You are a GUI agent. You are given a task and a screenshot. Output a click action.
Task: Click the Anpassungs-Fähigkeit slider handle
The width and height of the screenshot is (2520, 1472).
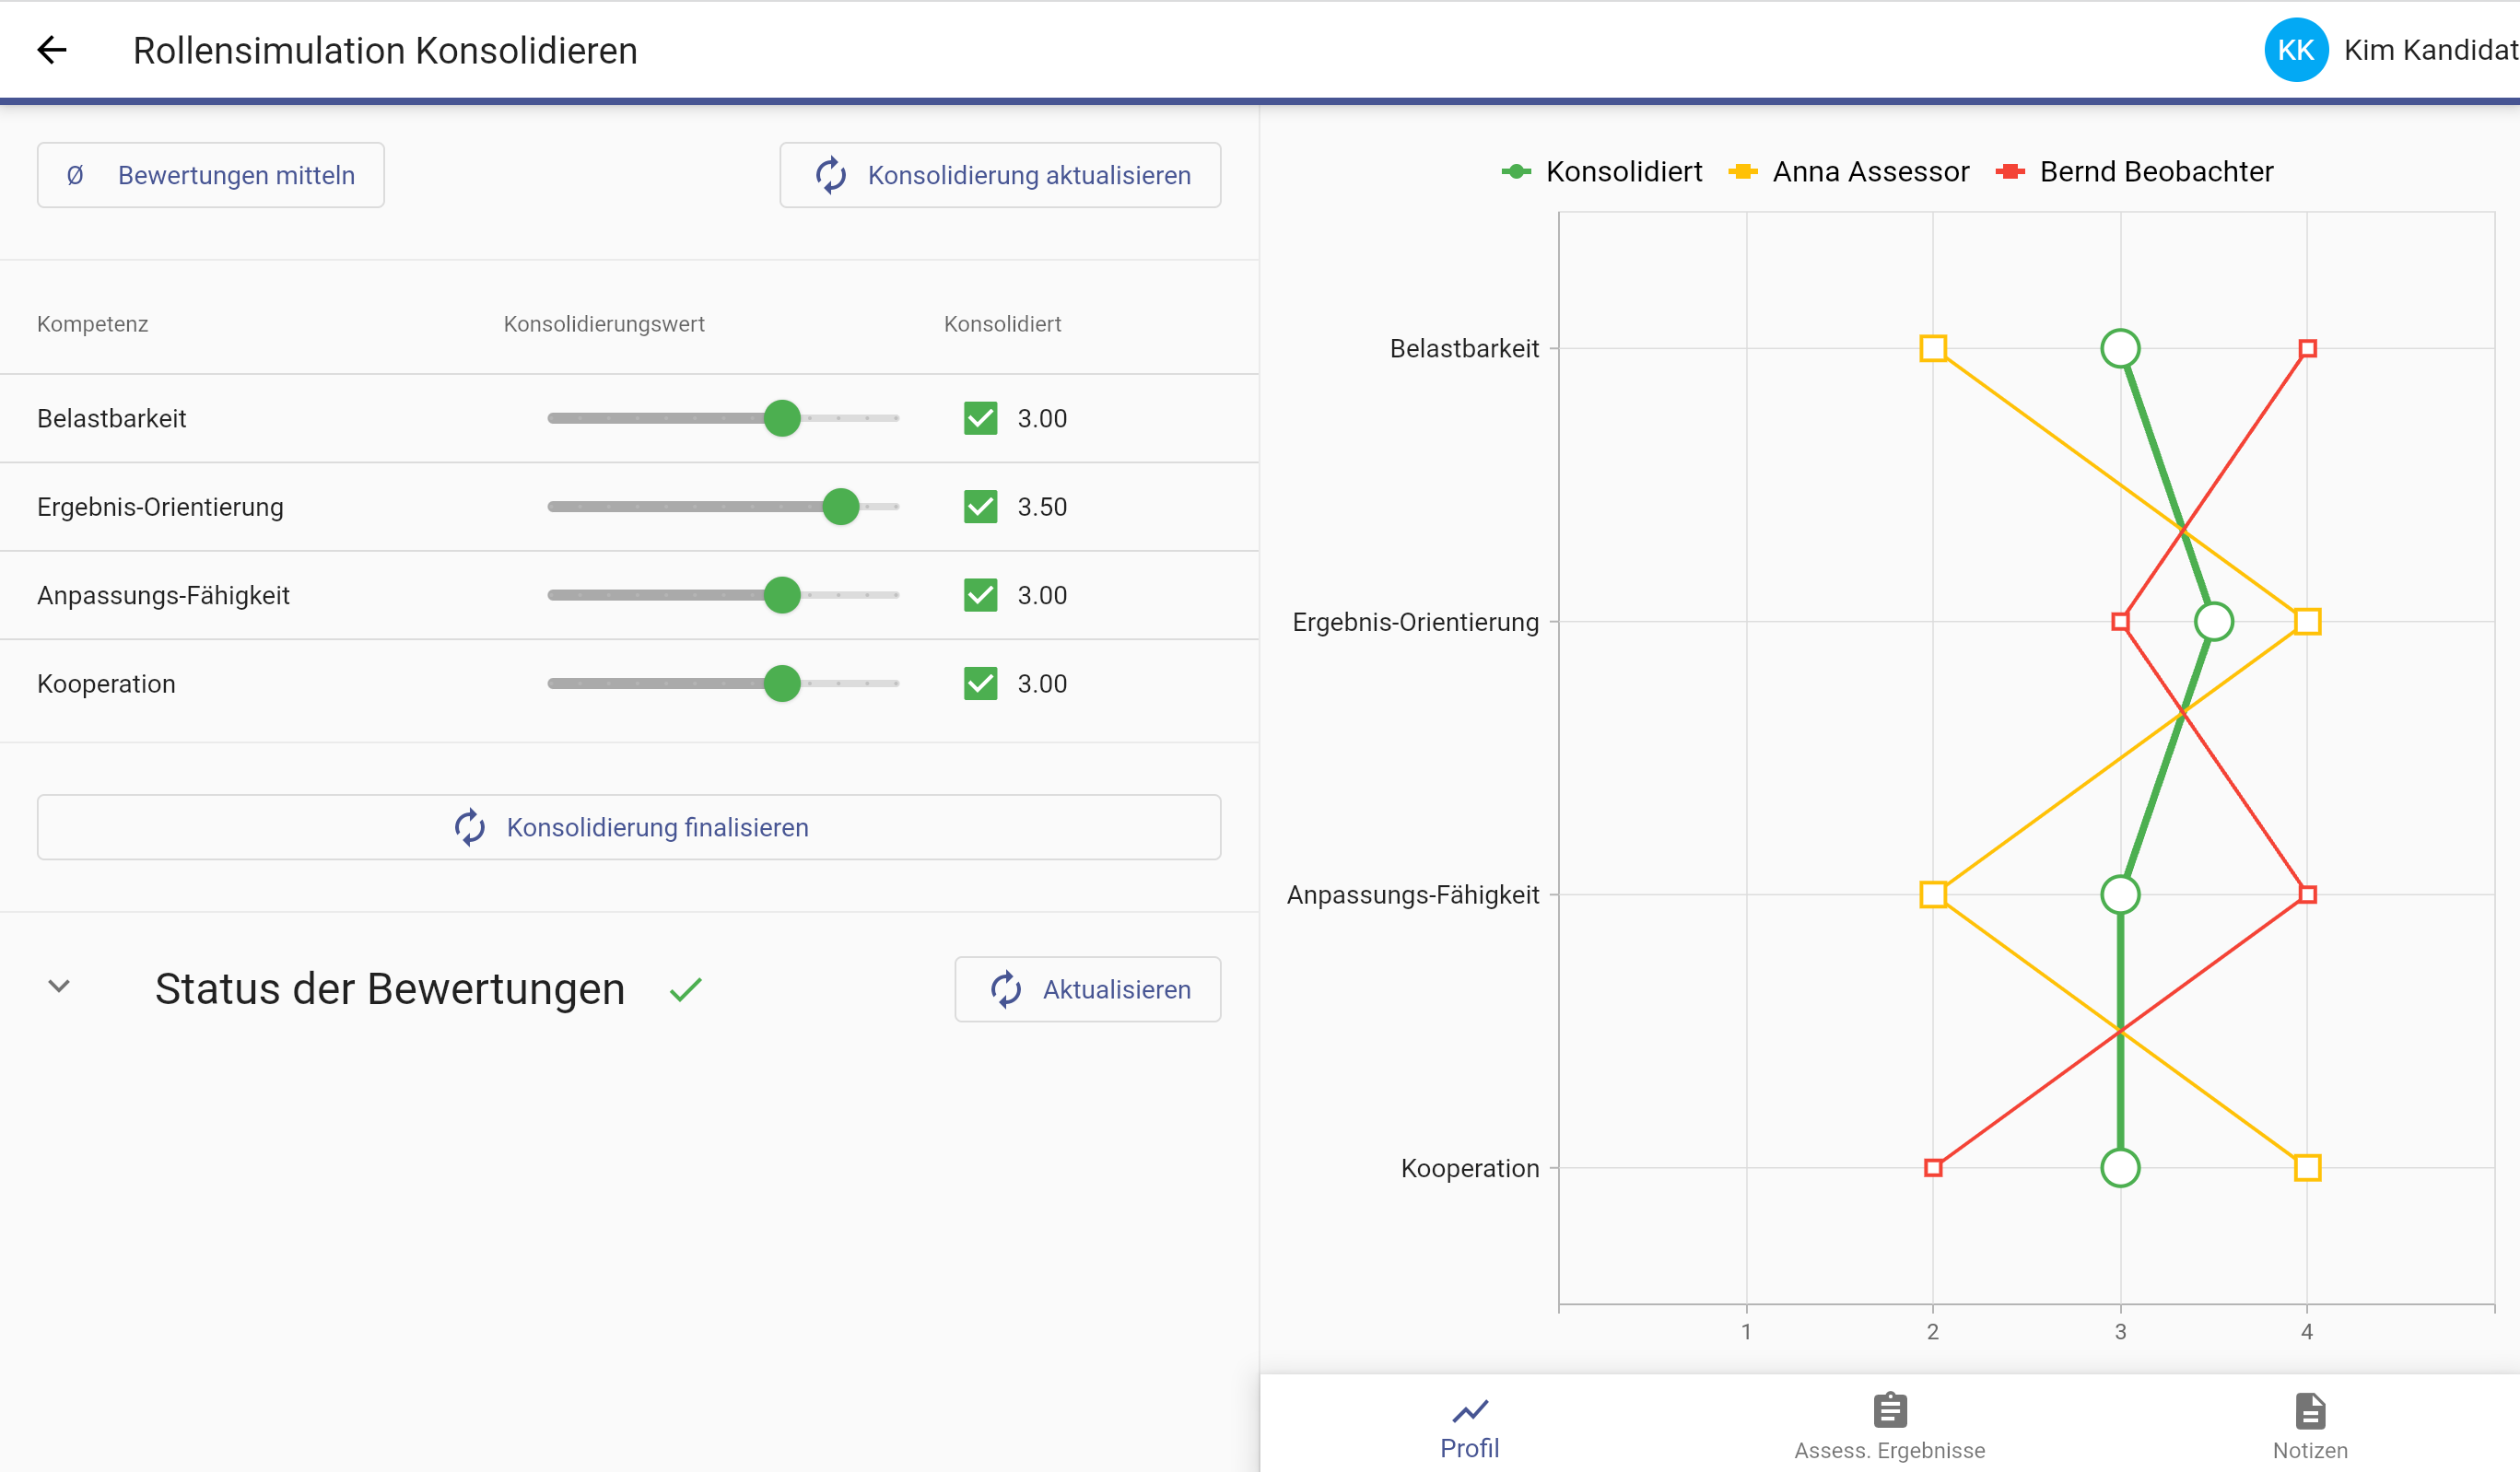tap(782, 595)
